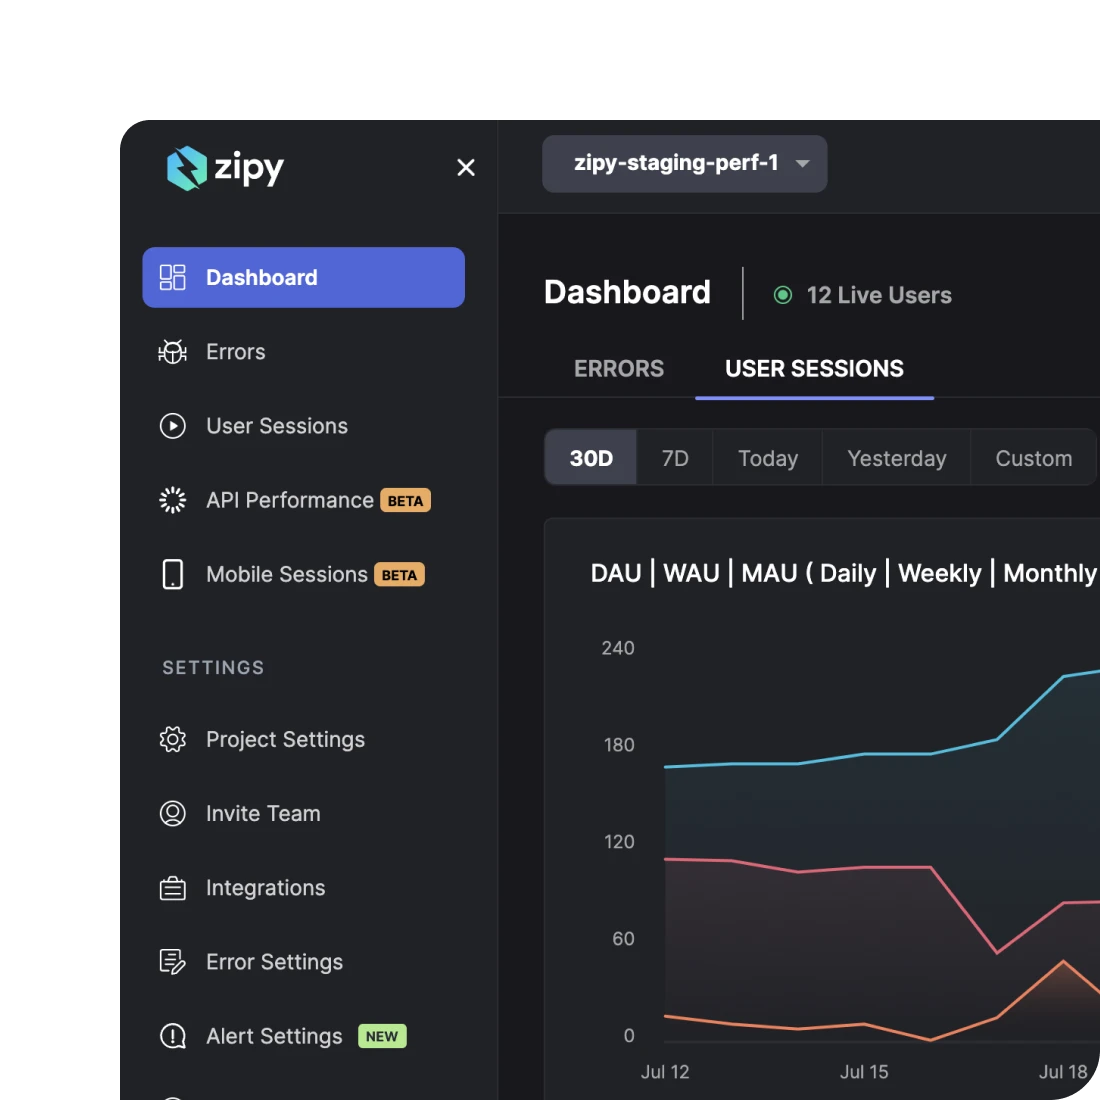Viewport: 1100px width, 1100px height.
Task: Click NEW badge beside Alert Settings
Action: tap(382, 1036)
